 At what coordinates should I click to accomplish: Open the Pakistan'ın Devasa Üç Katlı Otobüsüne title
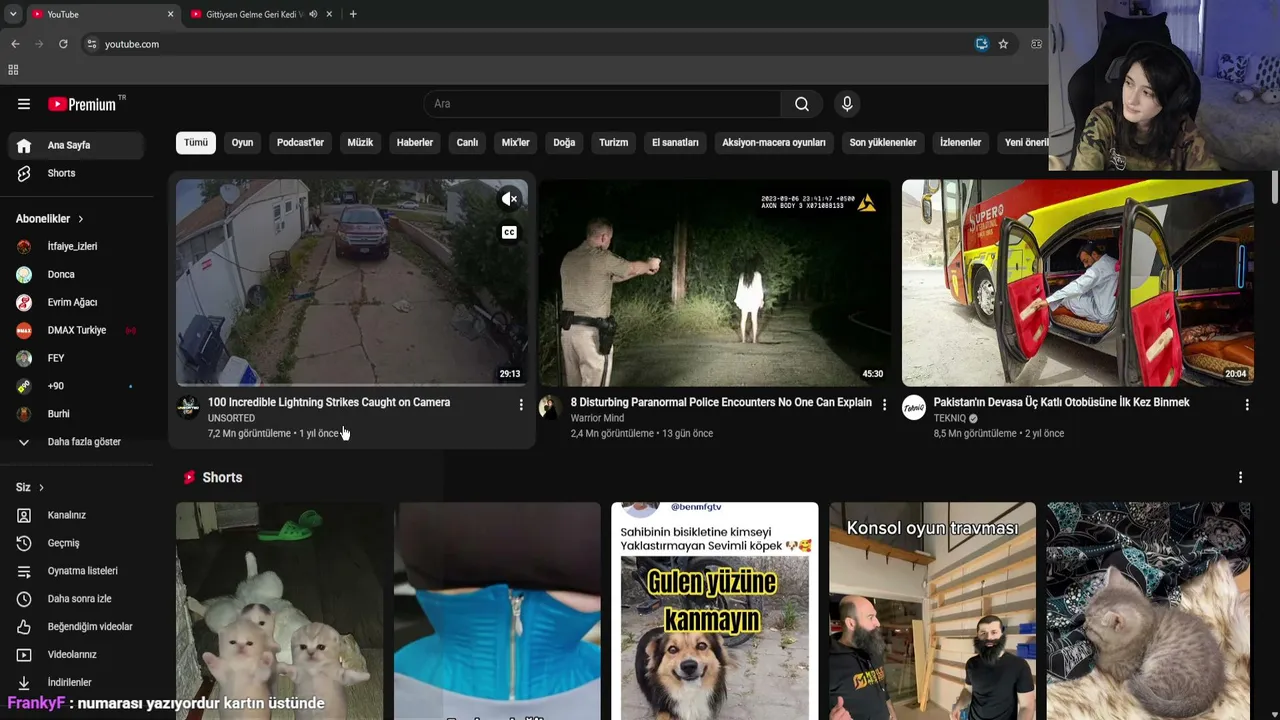pos(1061,402)
